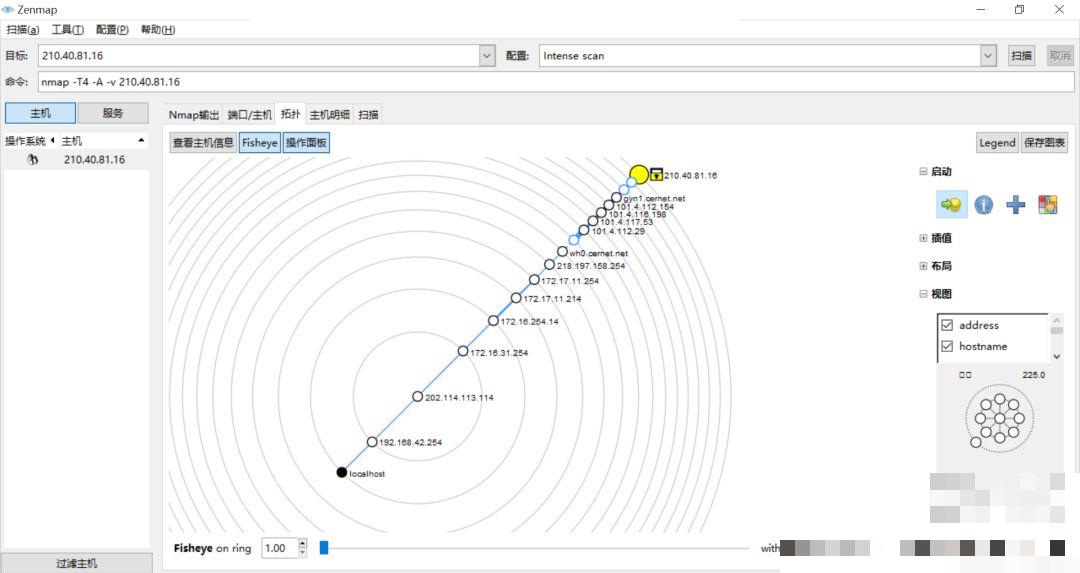Image resolution: width=1080 pixels, height=573 pixels.
Task: Open the 配置(P) menu
Action: tap(112, 30)
